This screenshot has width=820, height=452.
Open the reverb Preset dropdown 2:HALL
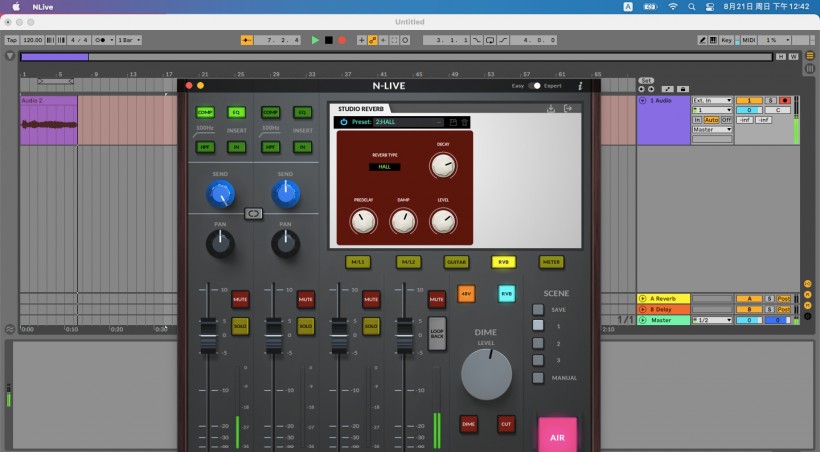pyautogui.click(x=408, y=122)
